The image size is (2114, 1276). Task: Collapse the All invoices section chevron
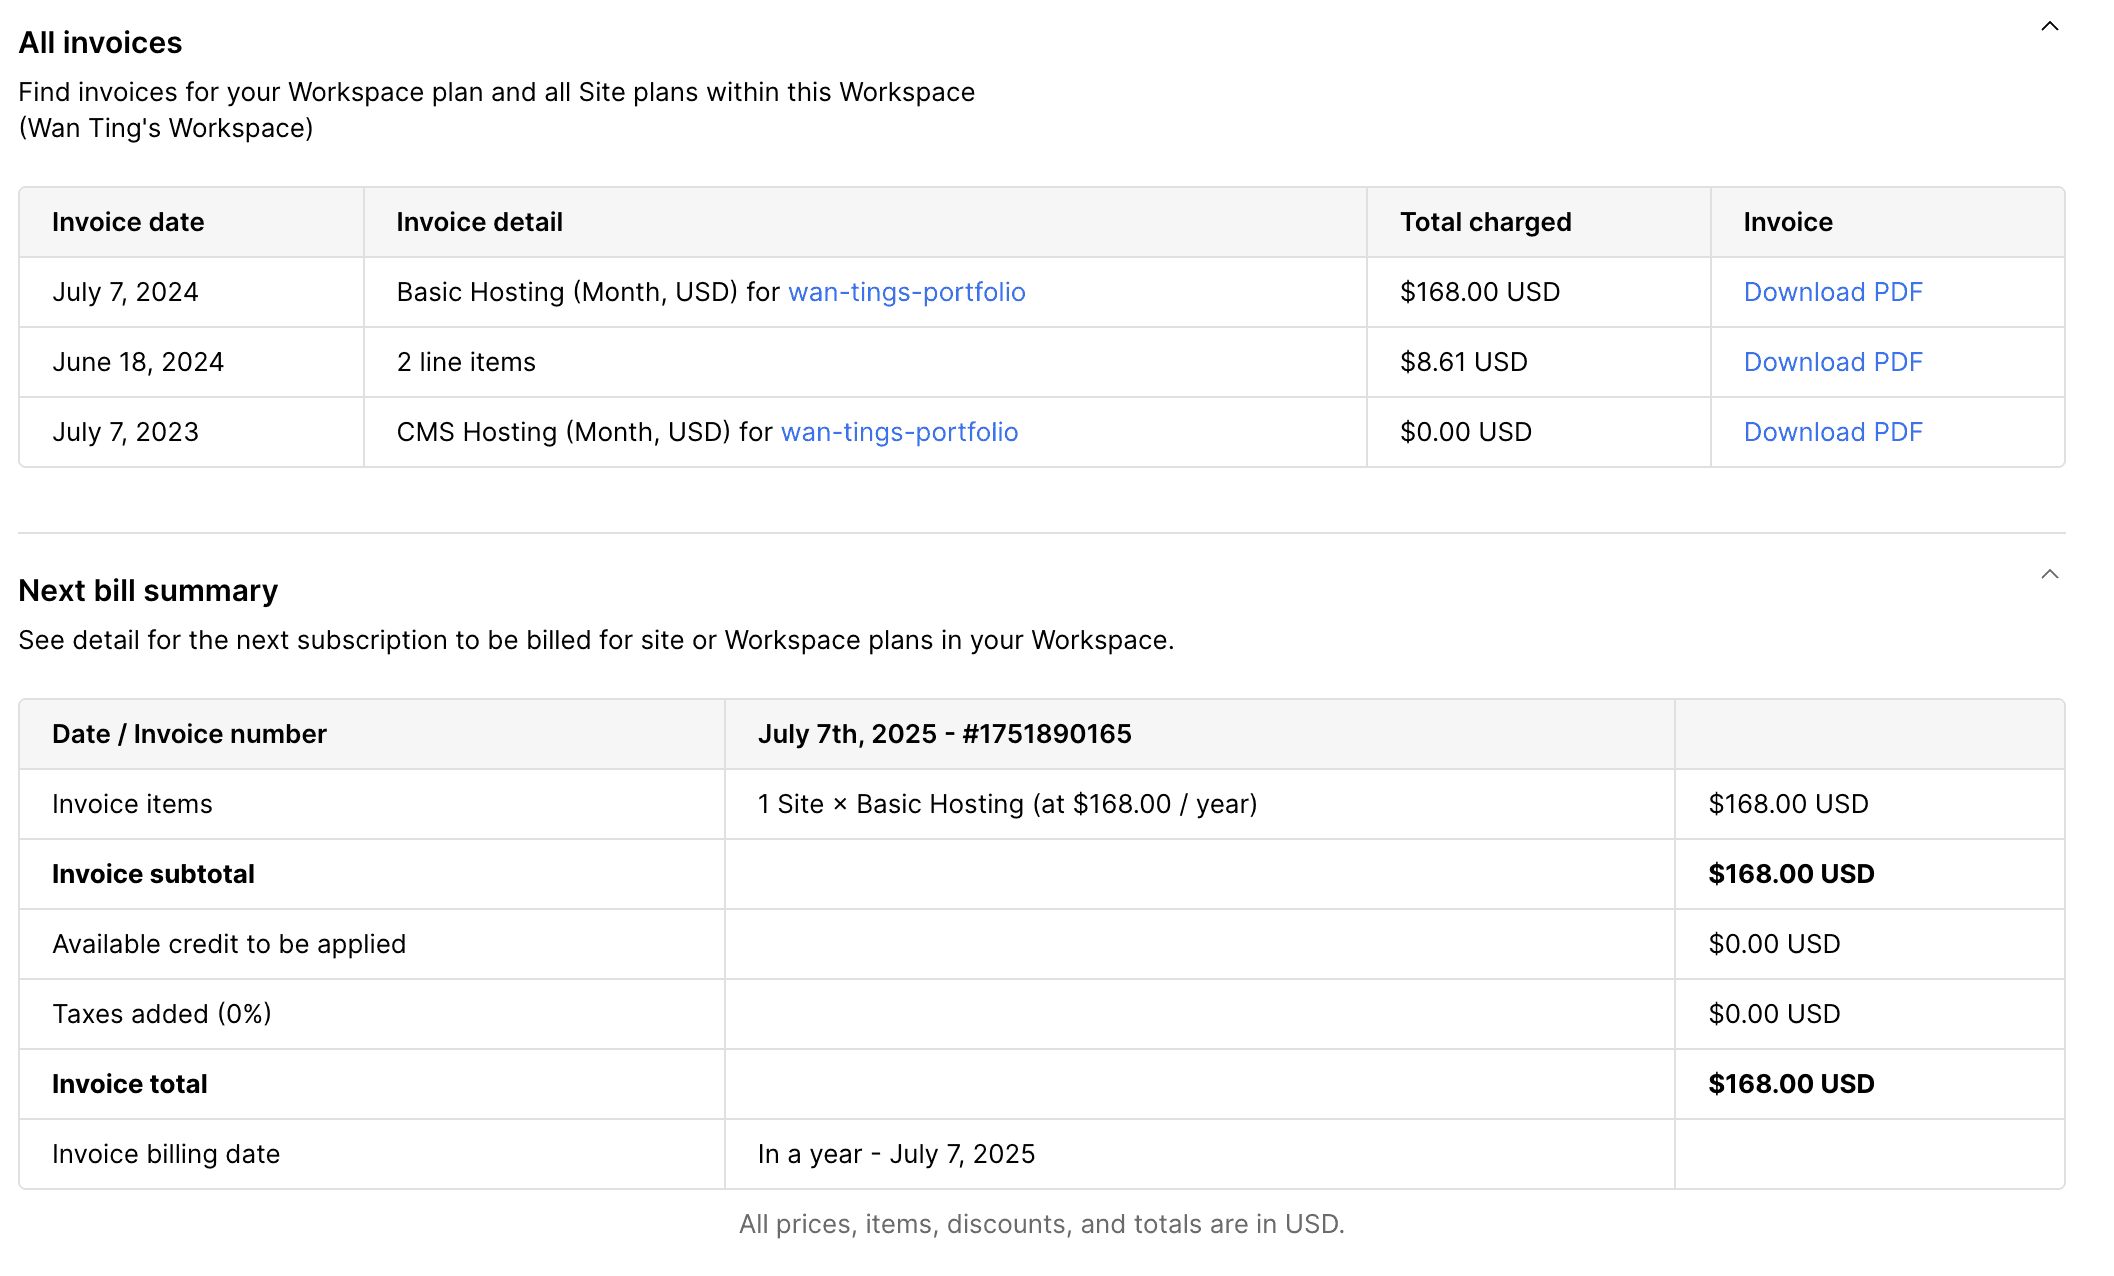tap(2049, 27)
